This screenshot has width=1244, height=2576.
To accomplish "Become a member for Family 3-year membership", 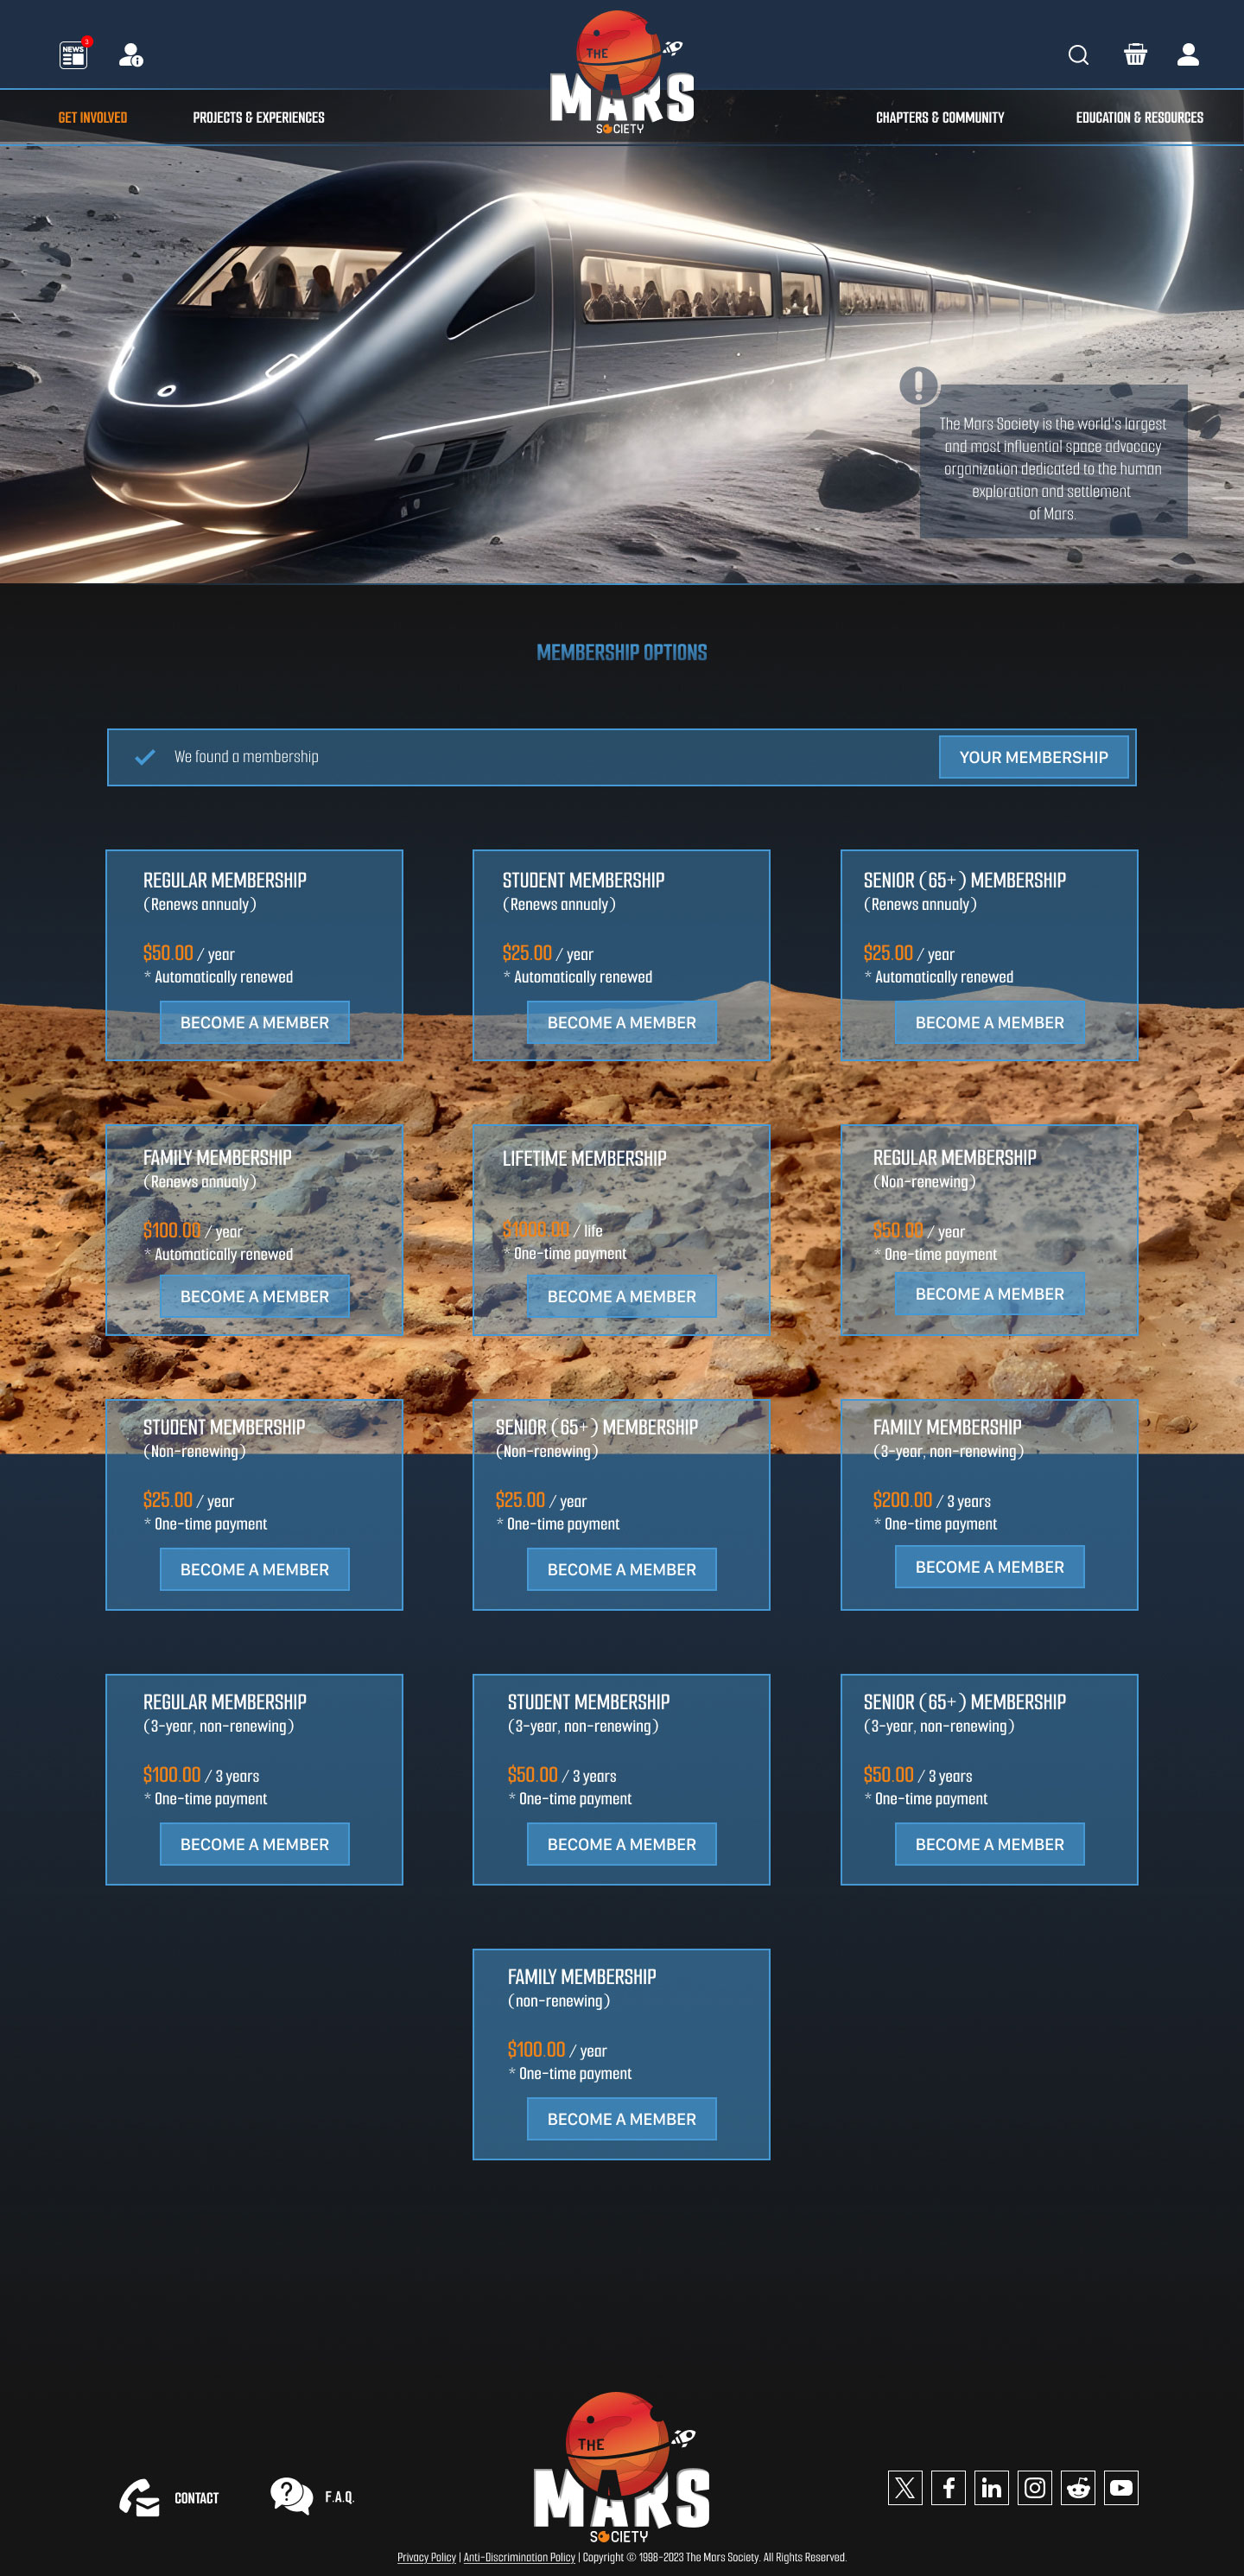I will click(989, 1567).
